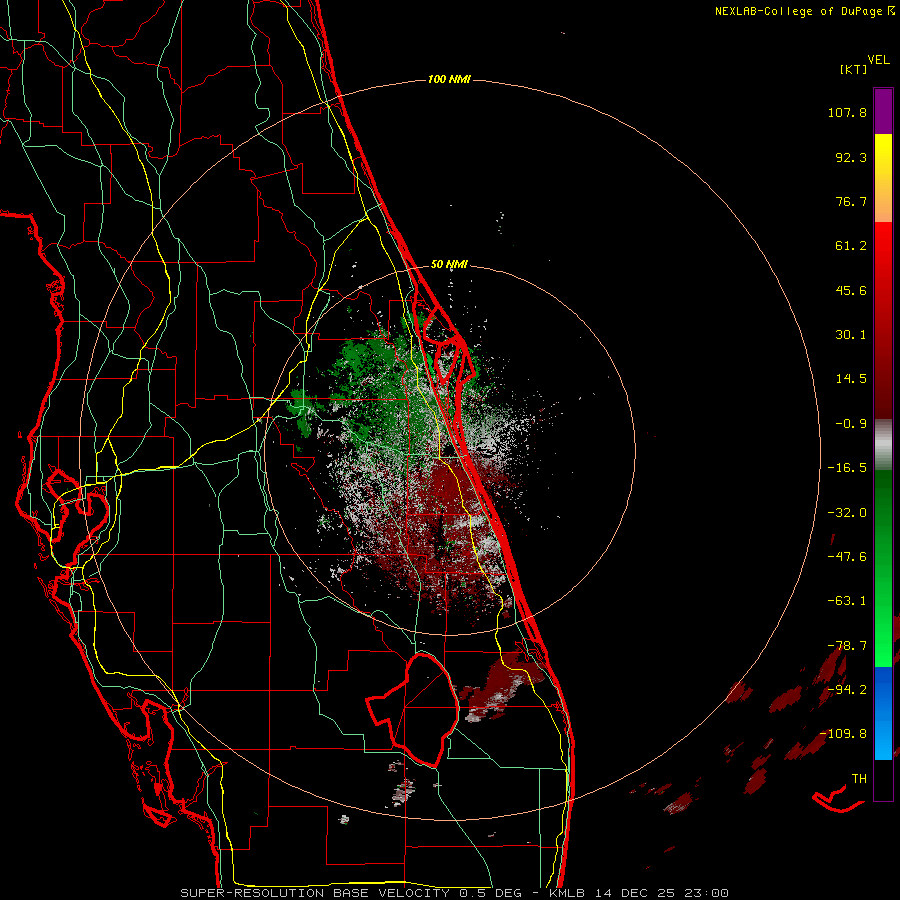
Task: Click the 45.6 legend value
Action: pos(851,290)
